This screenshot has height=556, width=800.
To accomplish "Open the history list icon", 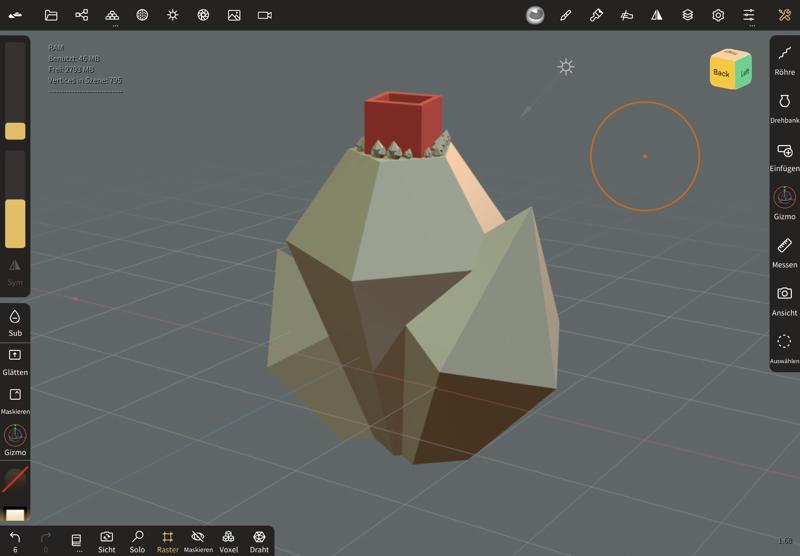I will (76, 541).
